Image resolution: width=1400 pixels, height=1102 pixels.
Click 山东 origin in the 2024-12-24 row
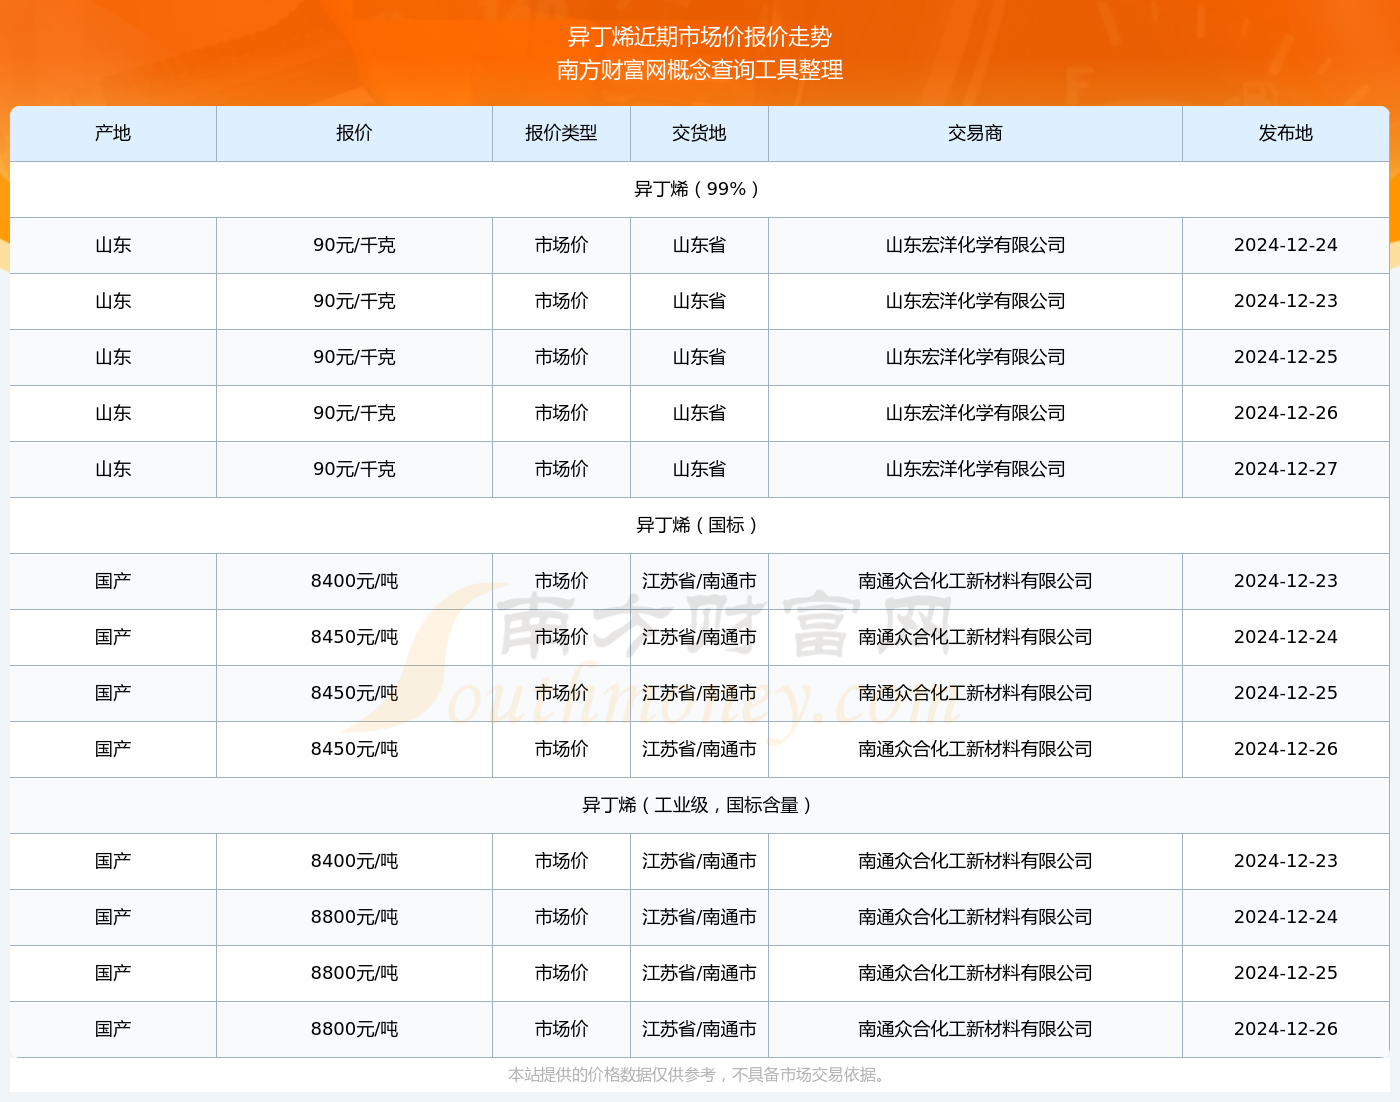[113, 245]
